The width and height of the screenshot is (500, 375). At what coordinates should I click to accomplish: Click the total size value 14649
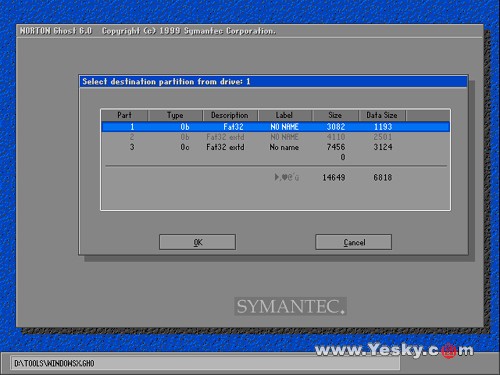click(334, 177)
